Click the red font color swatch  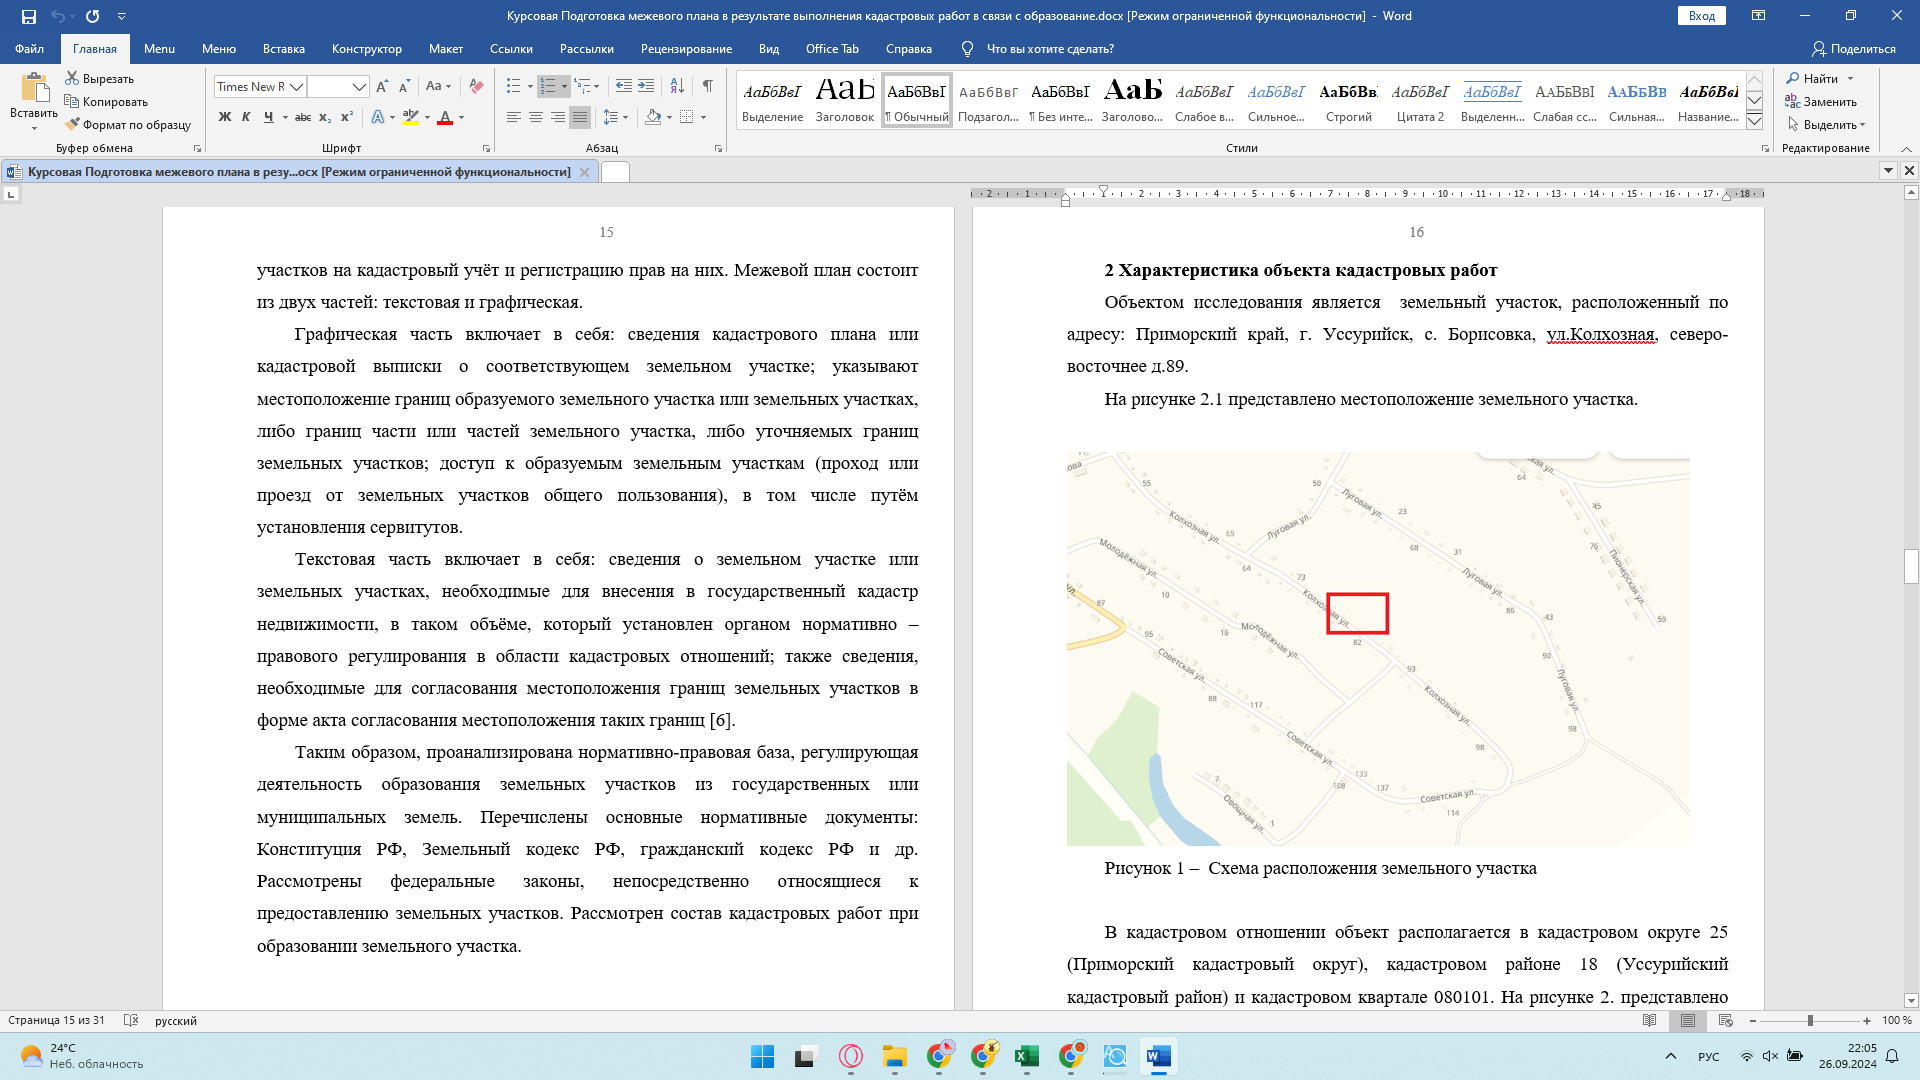pyautogui.click(x=445, y=117)
